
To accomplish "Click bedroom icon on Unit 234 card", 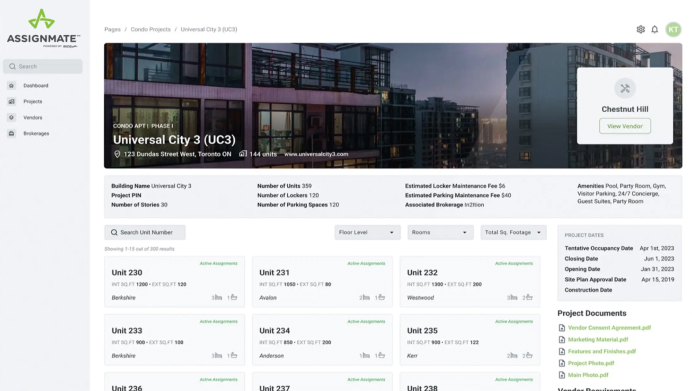I will [x=366, y=355].
